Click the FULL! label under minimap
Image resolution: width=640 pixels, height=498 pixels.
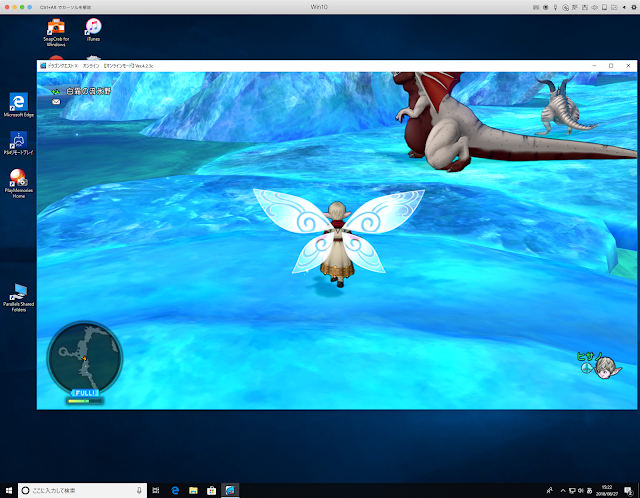coord(85,393)
